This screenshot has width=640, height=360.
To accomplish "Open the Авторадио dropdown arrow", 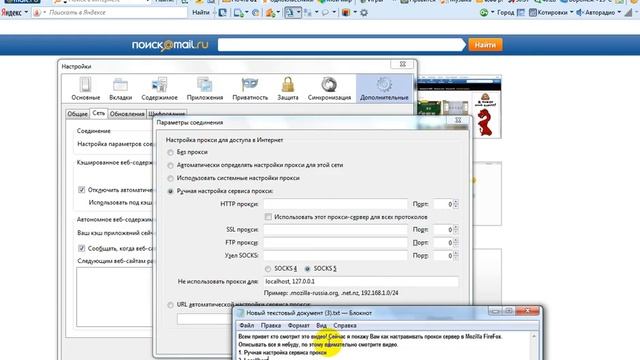I will [x=619, y=13].
